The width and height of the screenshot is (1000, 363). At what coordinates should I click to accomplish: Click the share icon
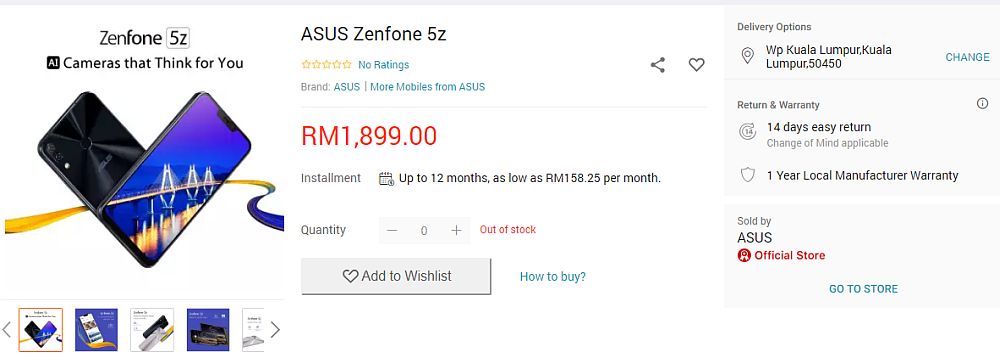[x=658, y=64]
